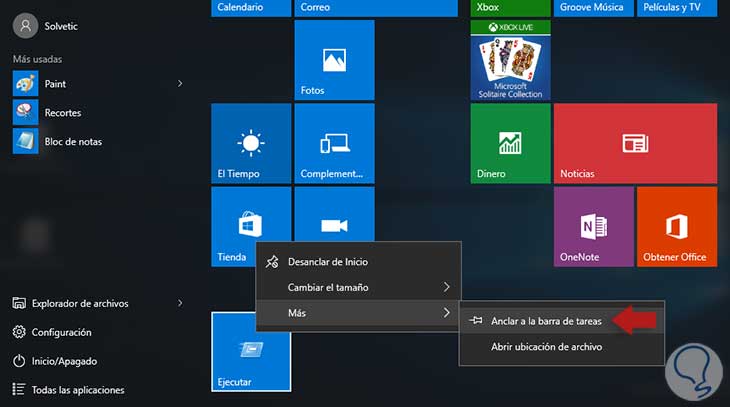The image size is (730, 407).
Task: Launch the Ejecutar tile
Action: click(251, 352)
